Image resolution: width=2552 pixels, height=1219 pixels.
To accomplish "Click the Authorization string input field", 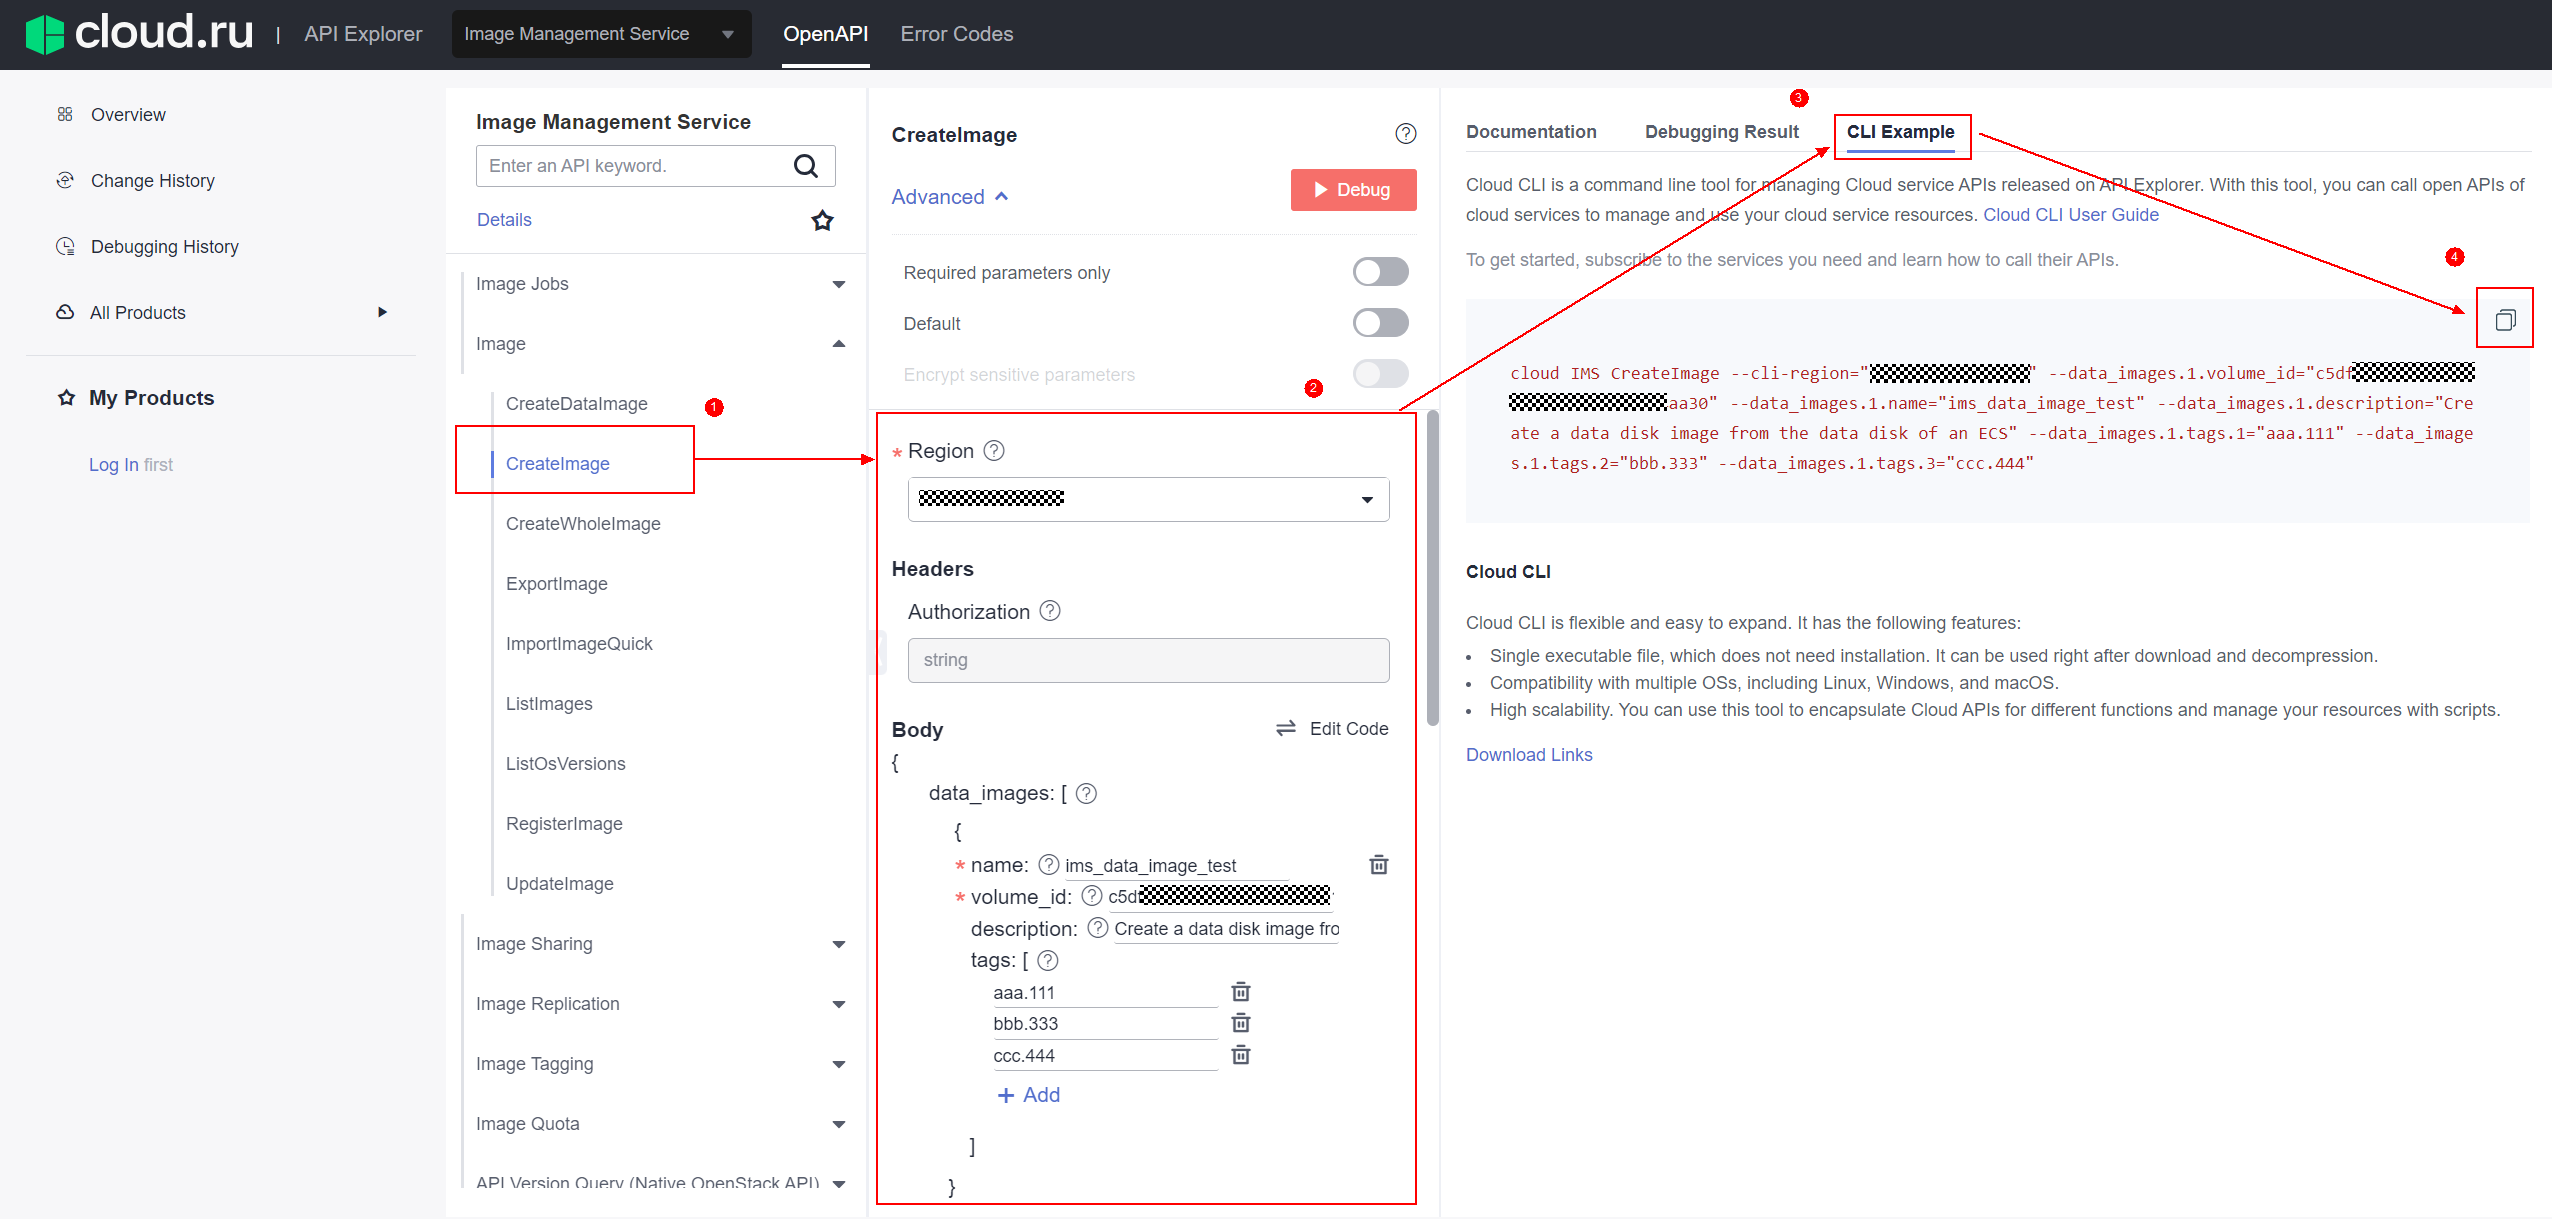I will 1148,660.
